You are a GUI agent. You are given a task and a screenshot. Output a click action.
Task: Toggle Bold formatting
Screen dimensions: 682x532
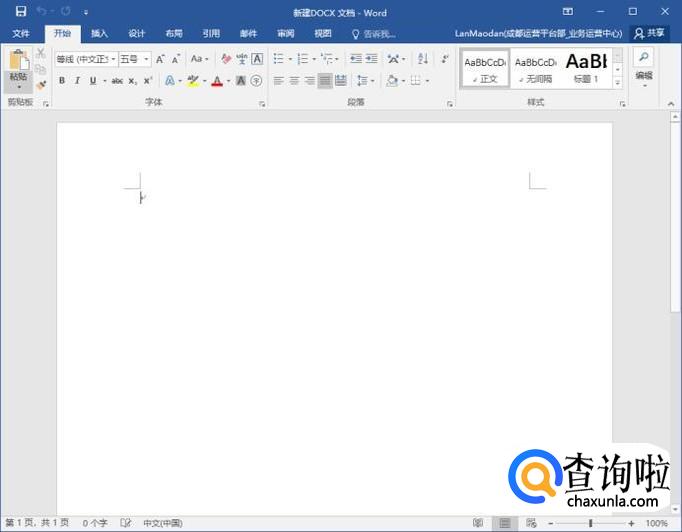(62, 80)
